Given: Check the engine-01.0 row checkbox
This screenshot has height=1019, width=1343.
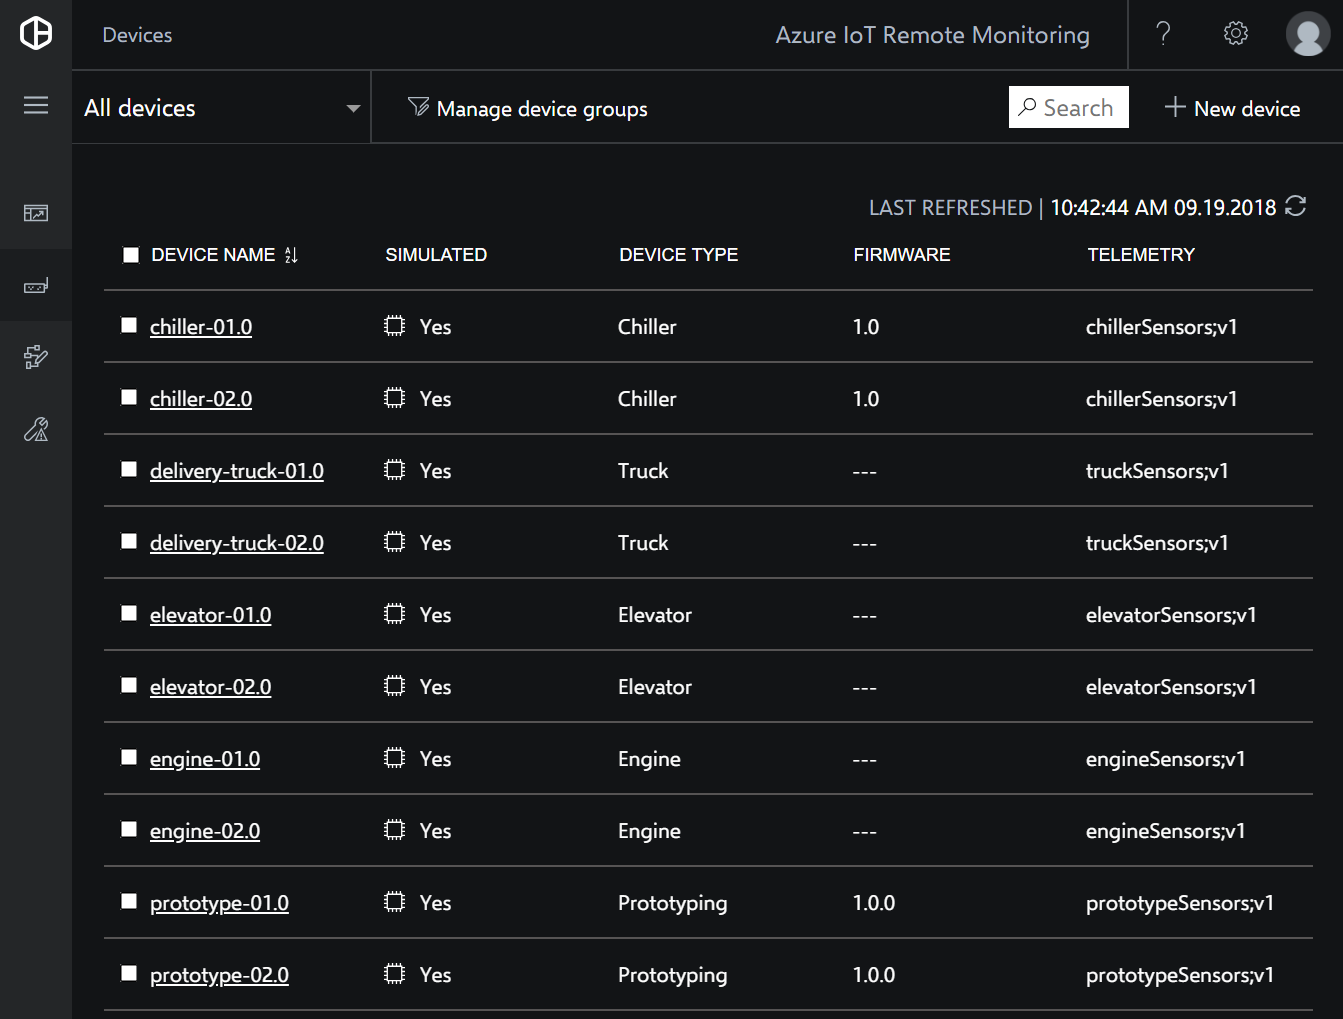Looking at the screenshot, I should pyautogui.click(x=129, y=757).
